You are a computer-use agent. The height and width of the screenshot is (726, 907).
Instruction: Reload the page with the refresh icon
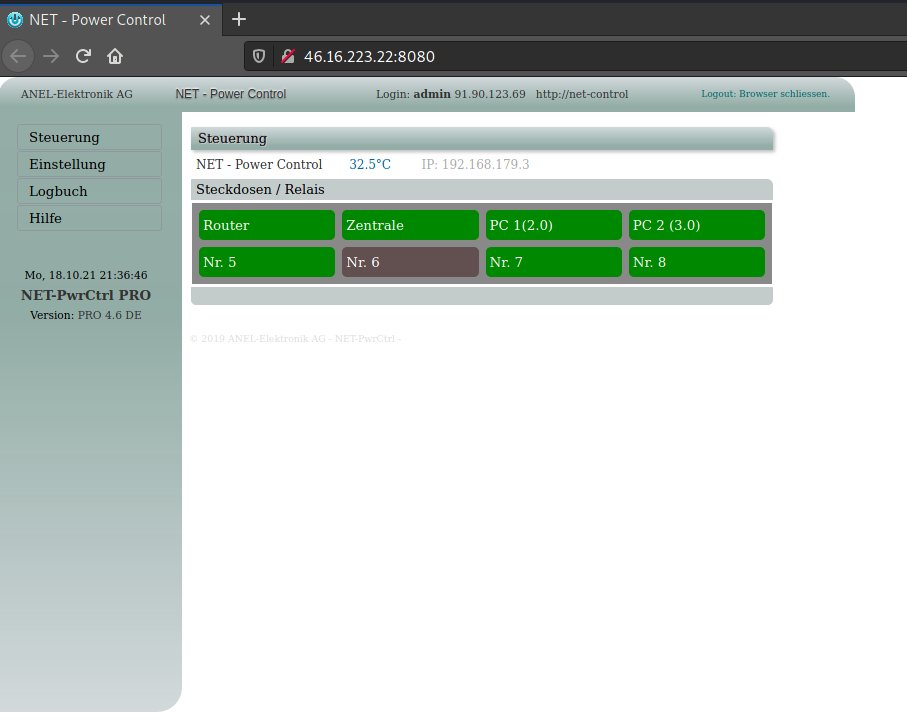tap(83, 56)
